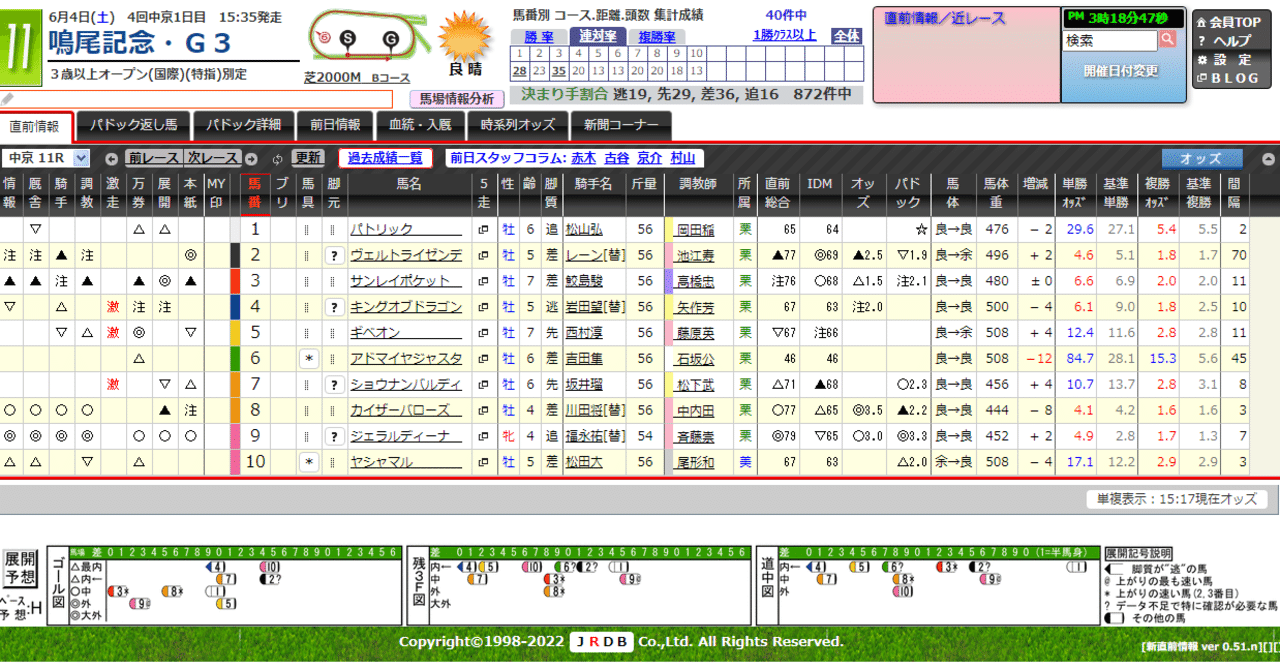Click the 会員TOP home icon
This screenshot has width=1280, height=670.
pyautogui.click(x=1201, y=22)
